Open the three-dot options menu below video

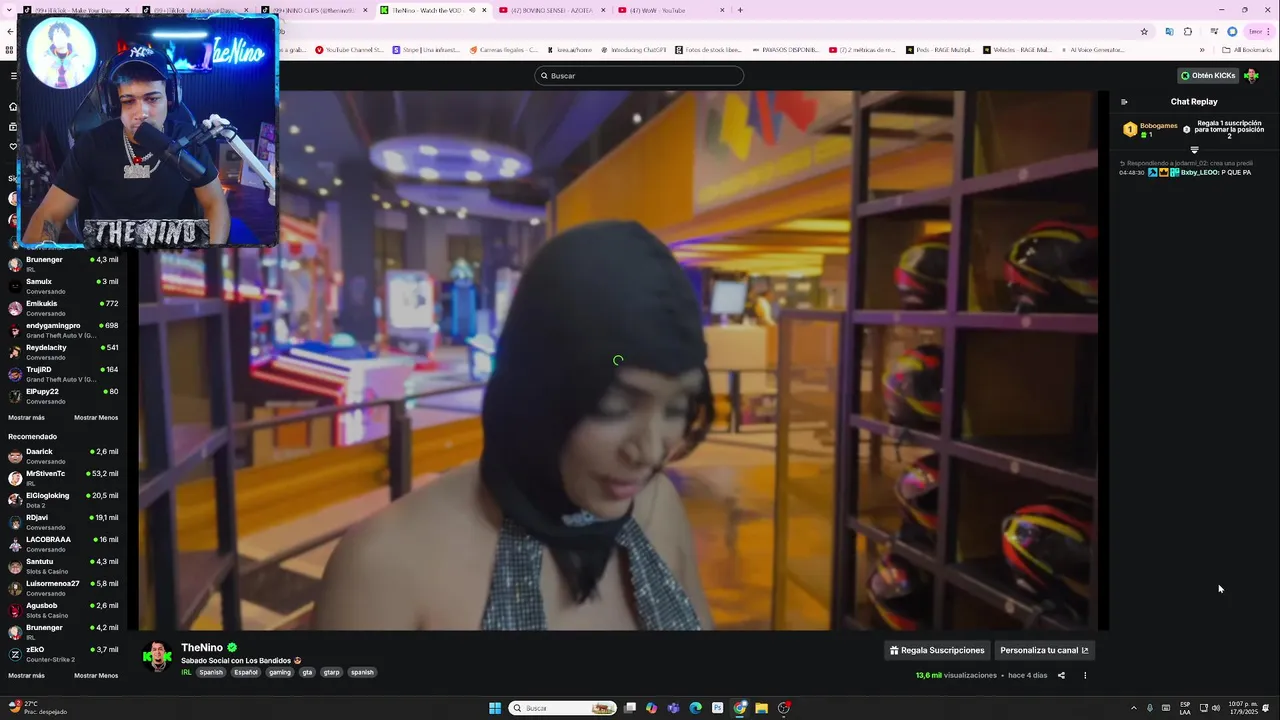point(1085,675)
